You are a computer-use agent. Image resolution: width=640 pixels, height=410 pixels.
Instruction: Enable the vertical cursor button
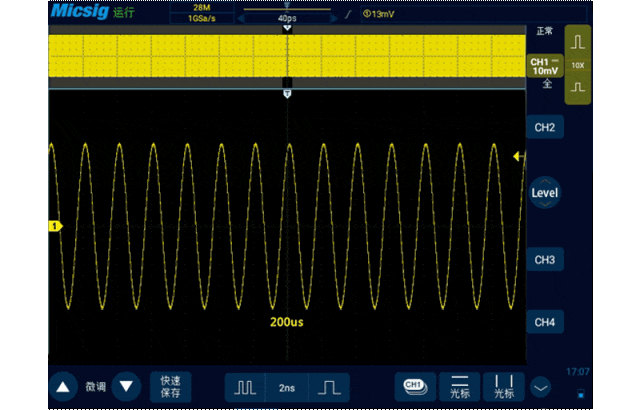click(504, 387)
